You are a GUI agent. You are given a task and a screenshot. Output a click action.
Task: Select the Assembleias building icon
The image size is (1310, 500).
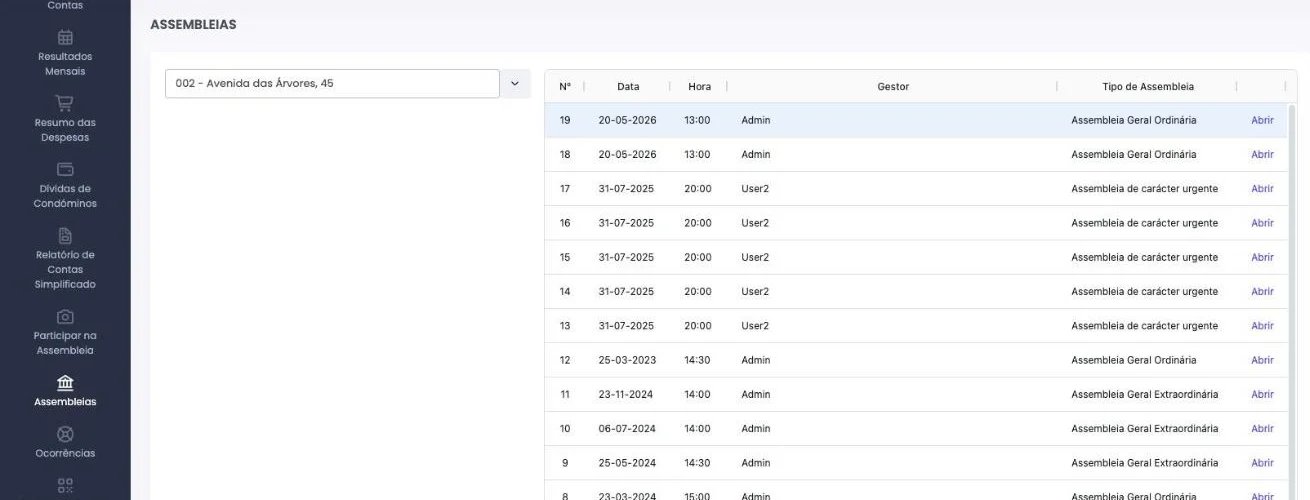coord(65,383)
